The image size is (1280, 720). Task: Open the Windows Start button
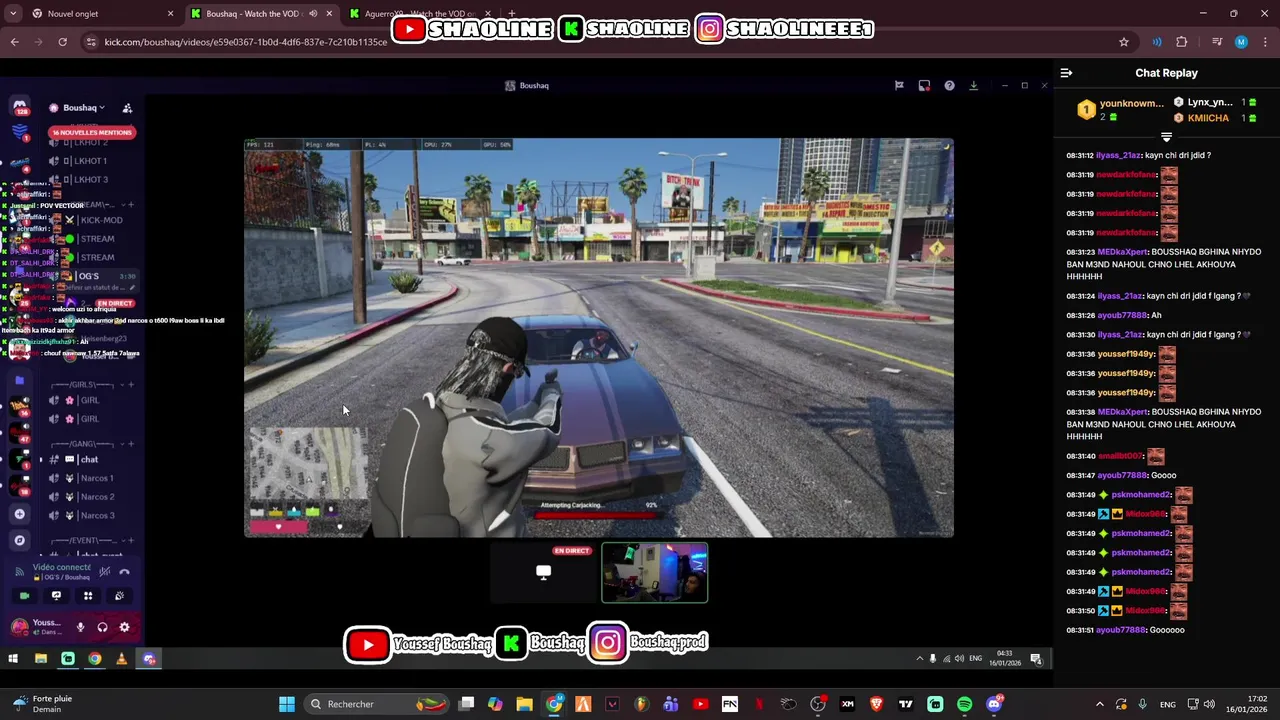[x=287, y=704]
